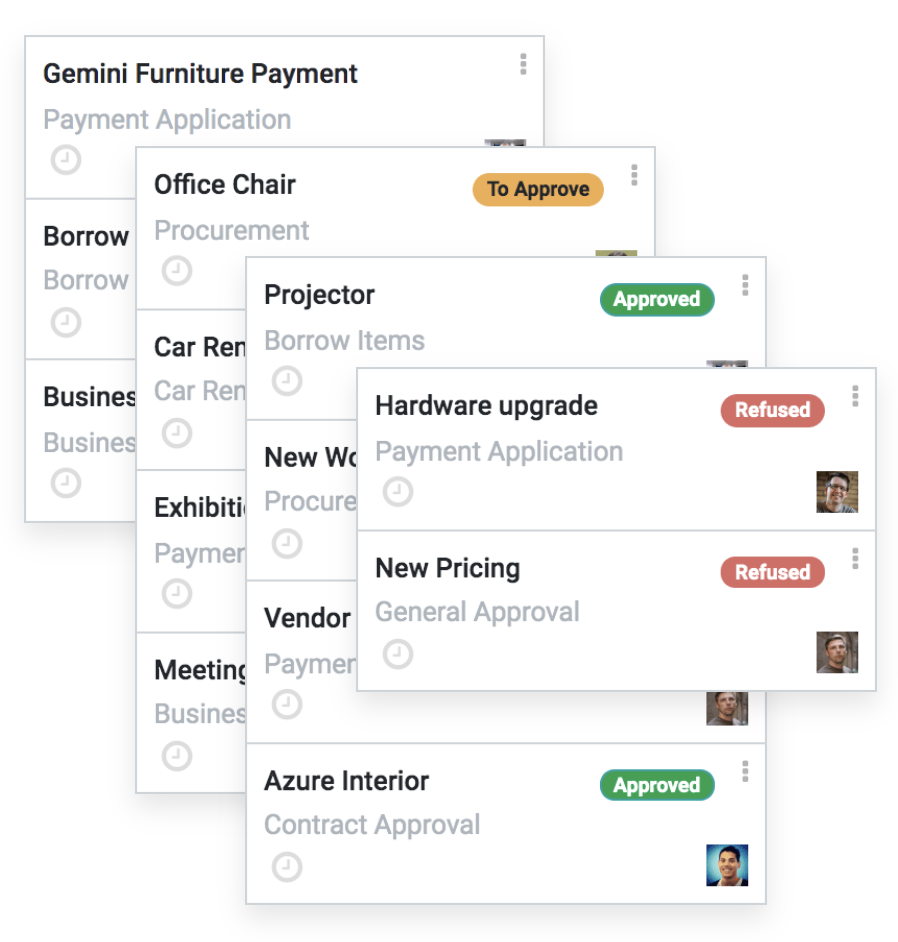Click user avatar on New Pricing card
898x942 pixels.
coord(837,652)
